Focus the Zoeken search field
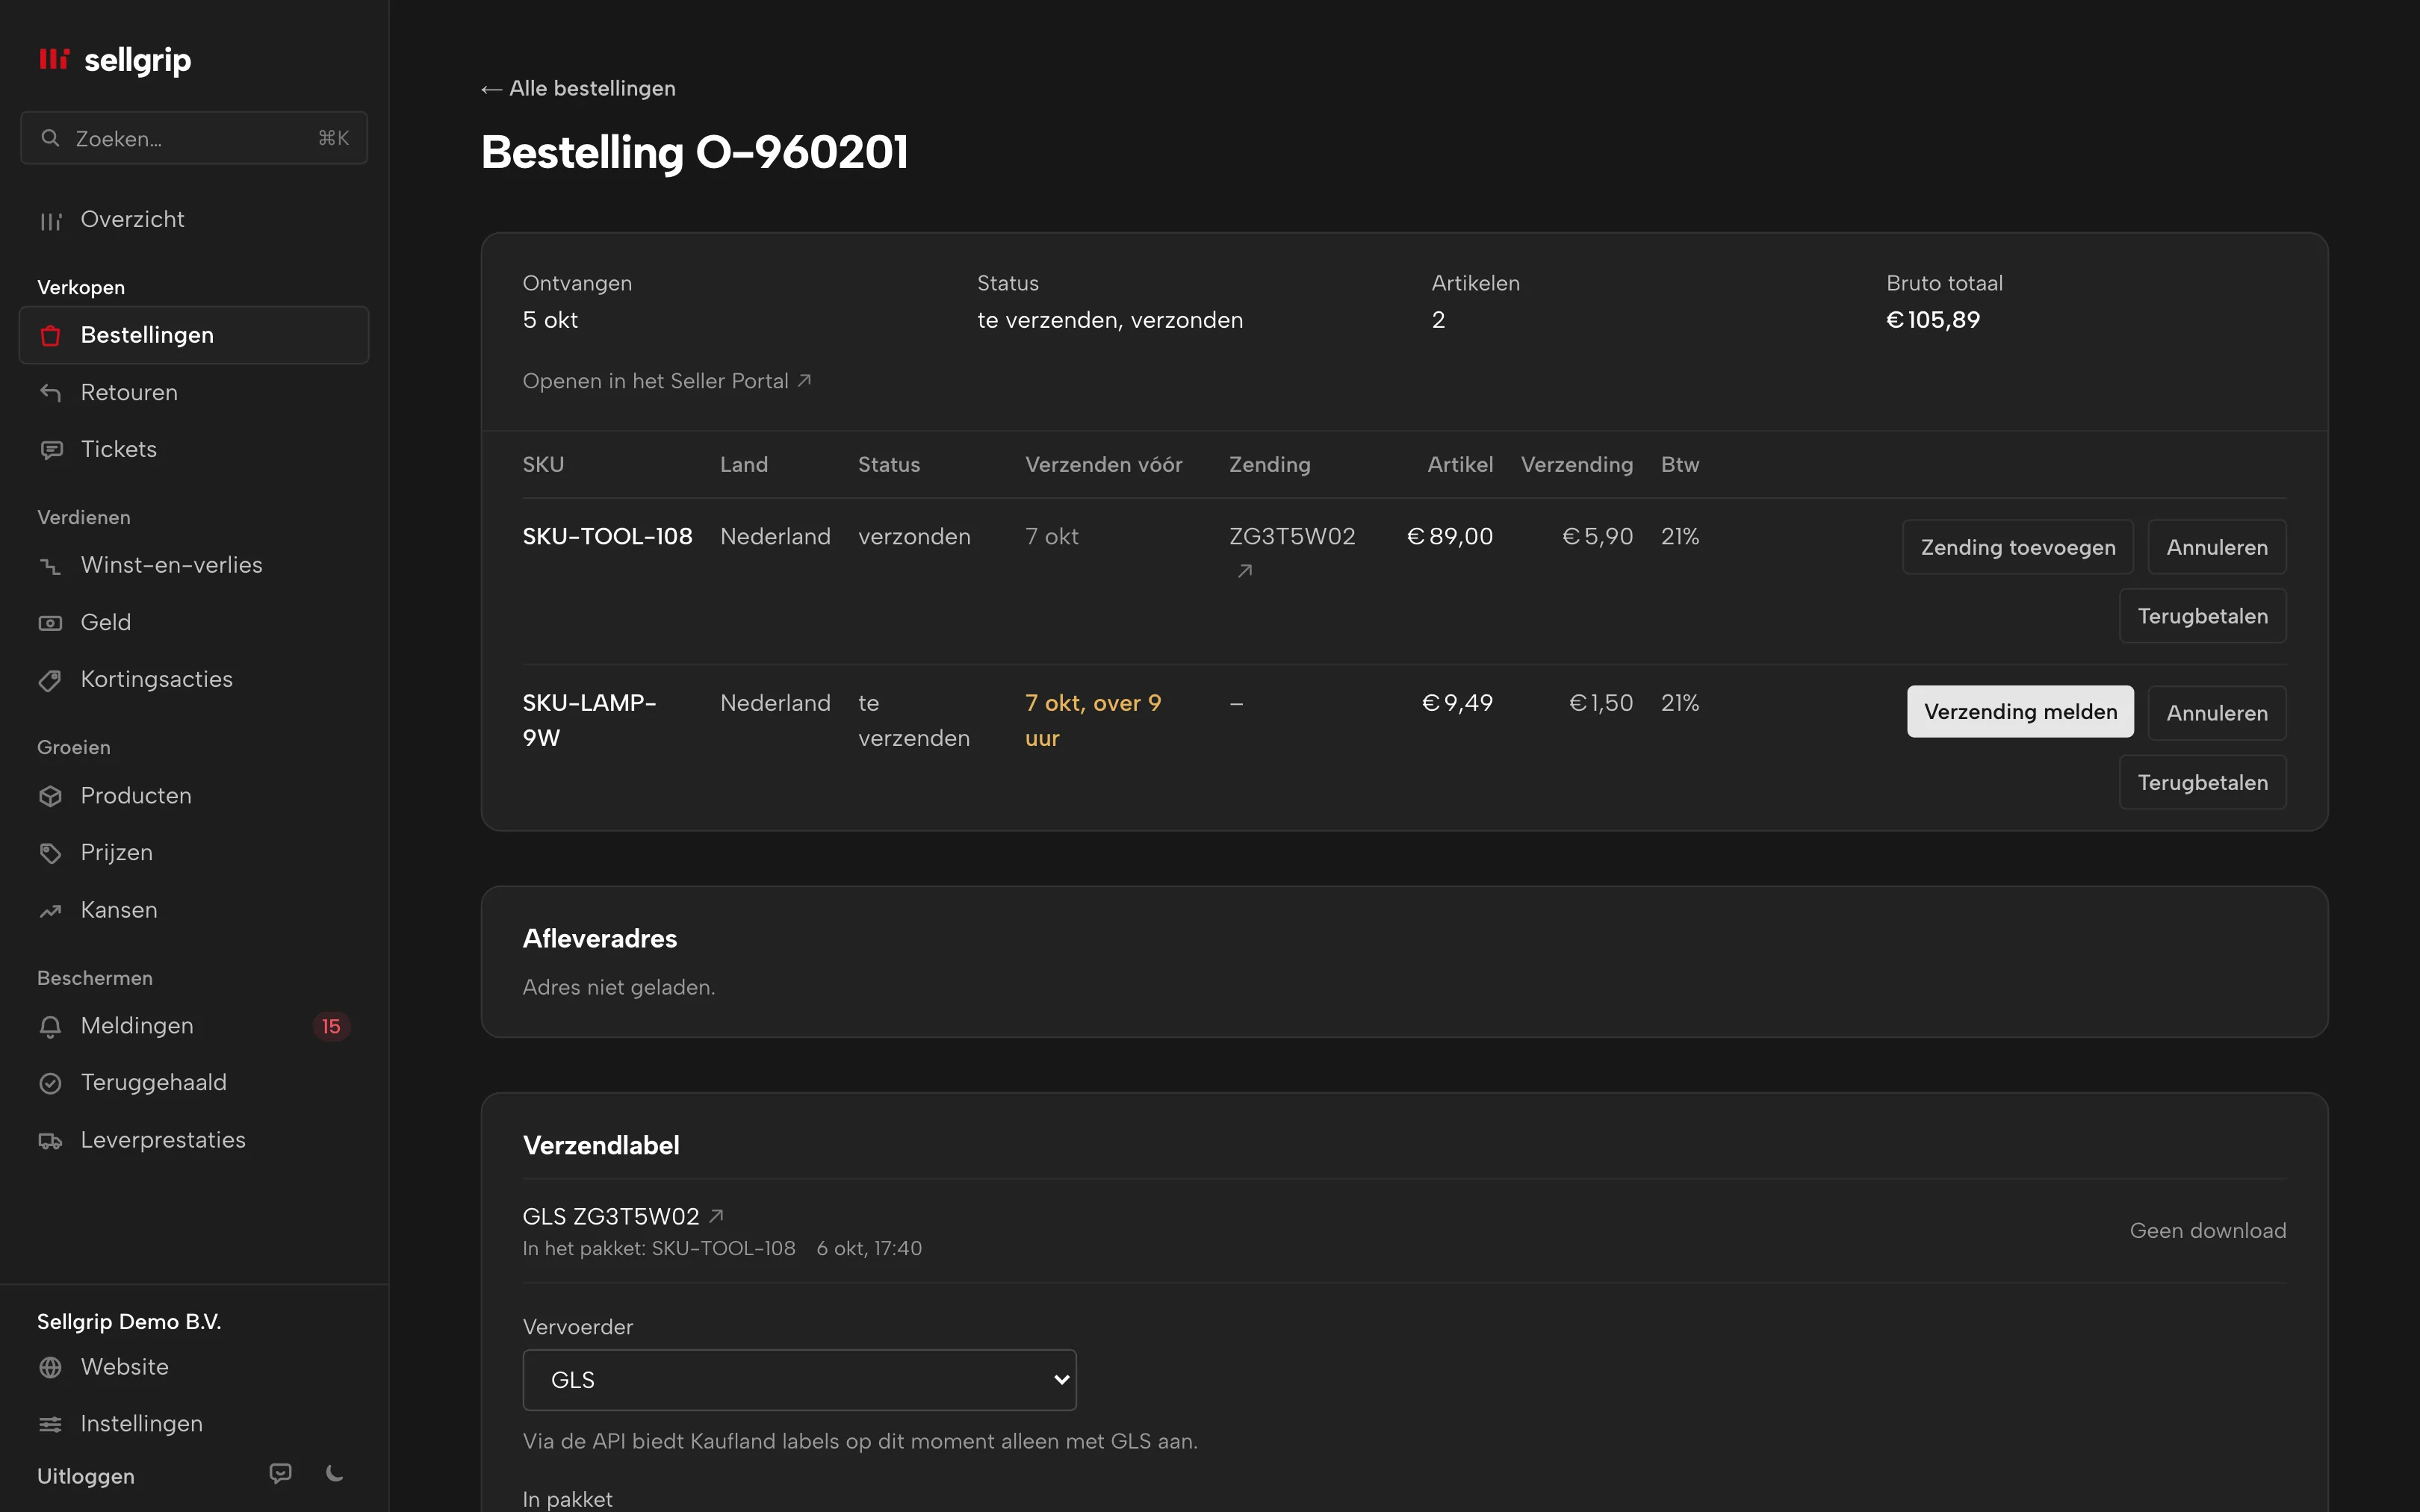Viewport: 2420px width, 1512px height. tap(194, 138)
